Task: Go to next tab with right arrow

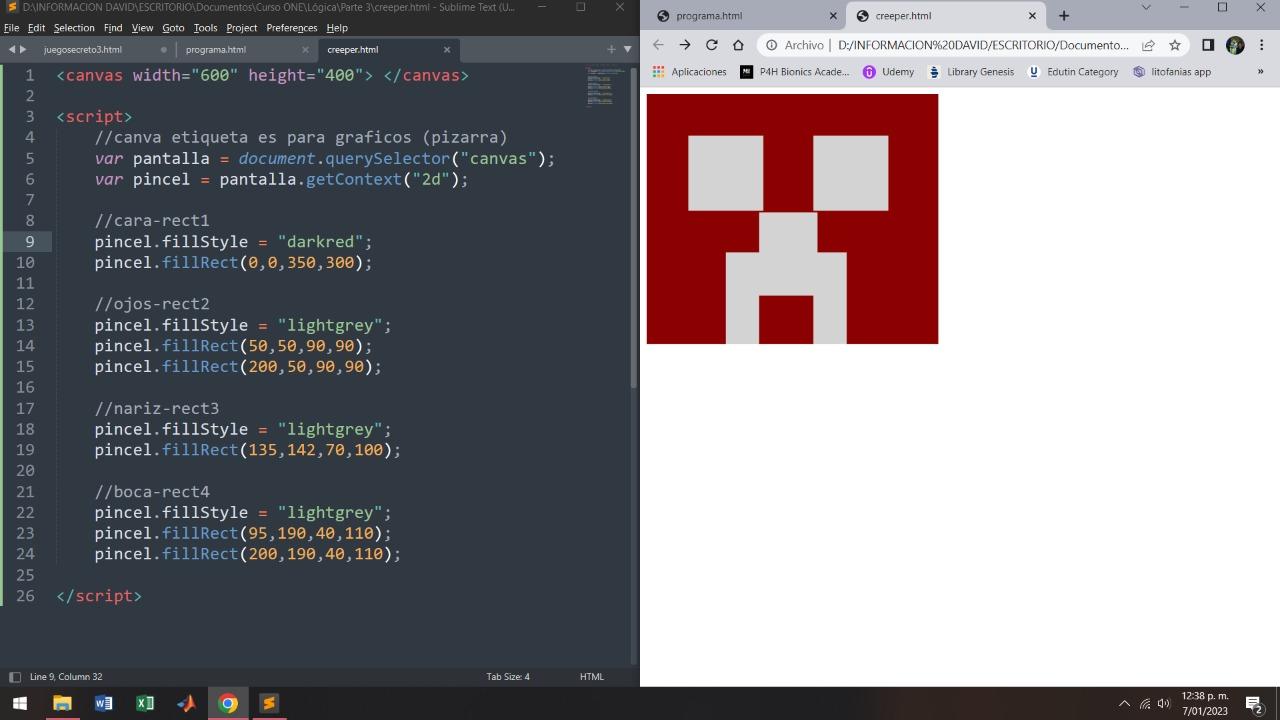Action: coord(23,49)
